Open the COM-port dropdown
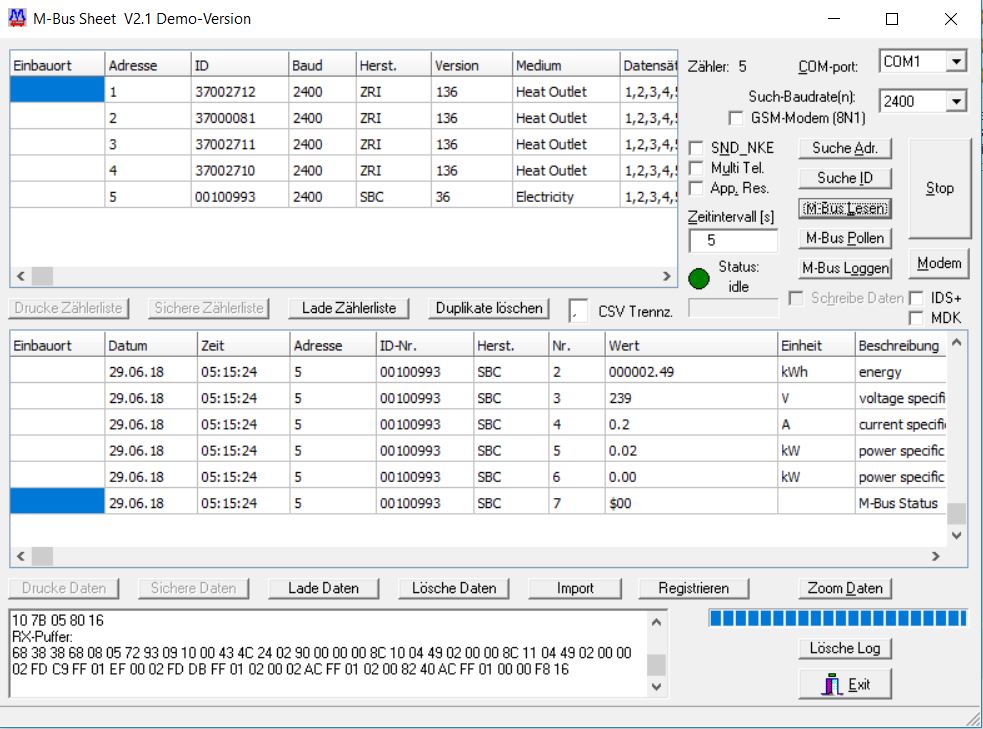The image size is (983, 729). (956, 61)
